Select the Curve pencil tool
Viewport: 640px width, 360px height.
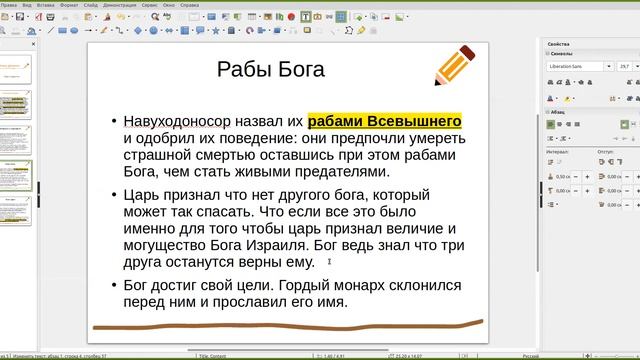tap(104, 31)
